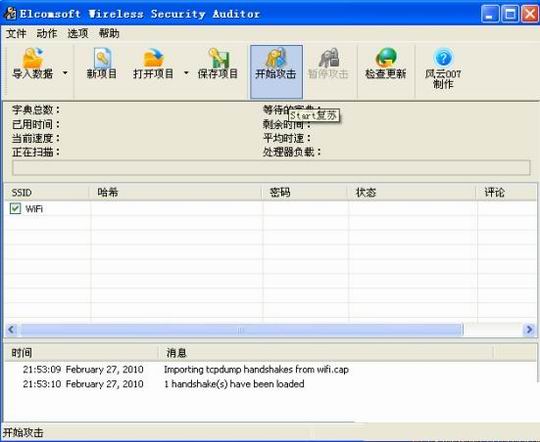The image size is (540, 442).
Task: Open the 动作 menu
Action: [47, 33]
